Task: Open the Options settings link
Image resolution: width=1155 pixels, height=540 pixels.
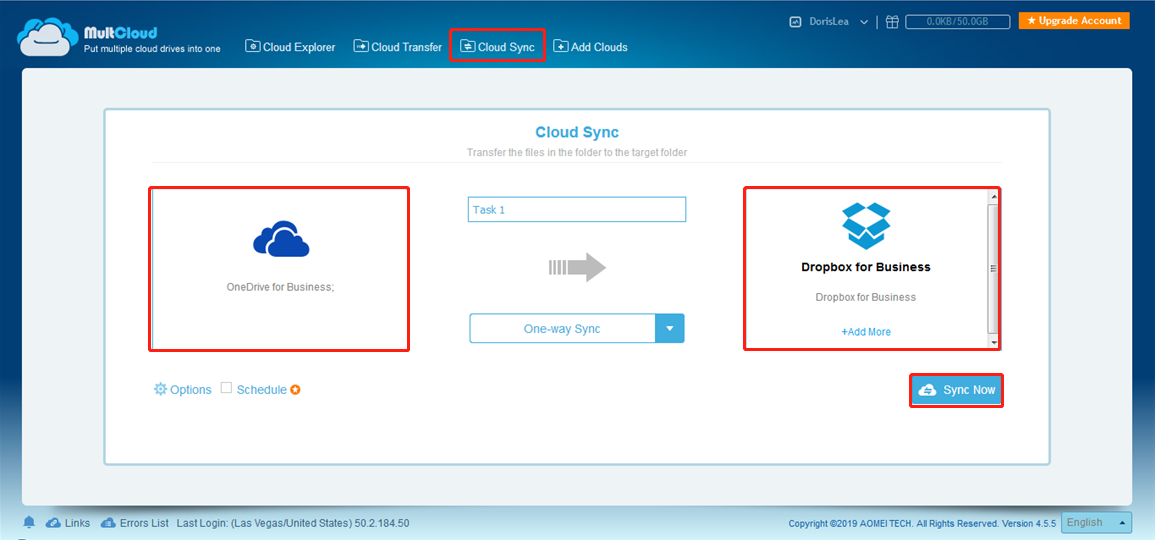Action: tap(182, 390)
